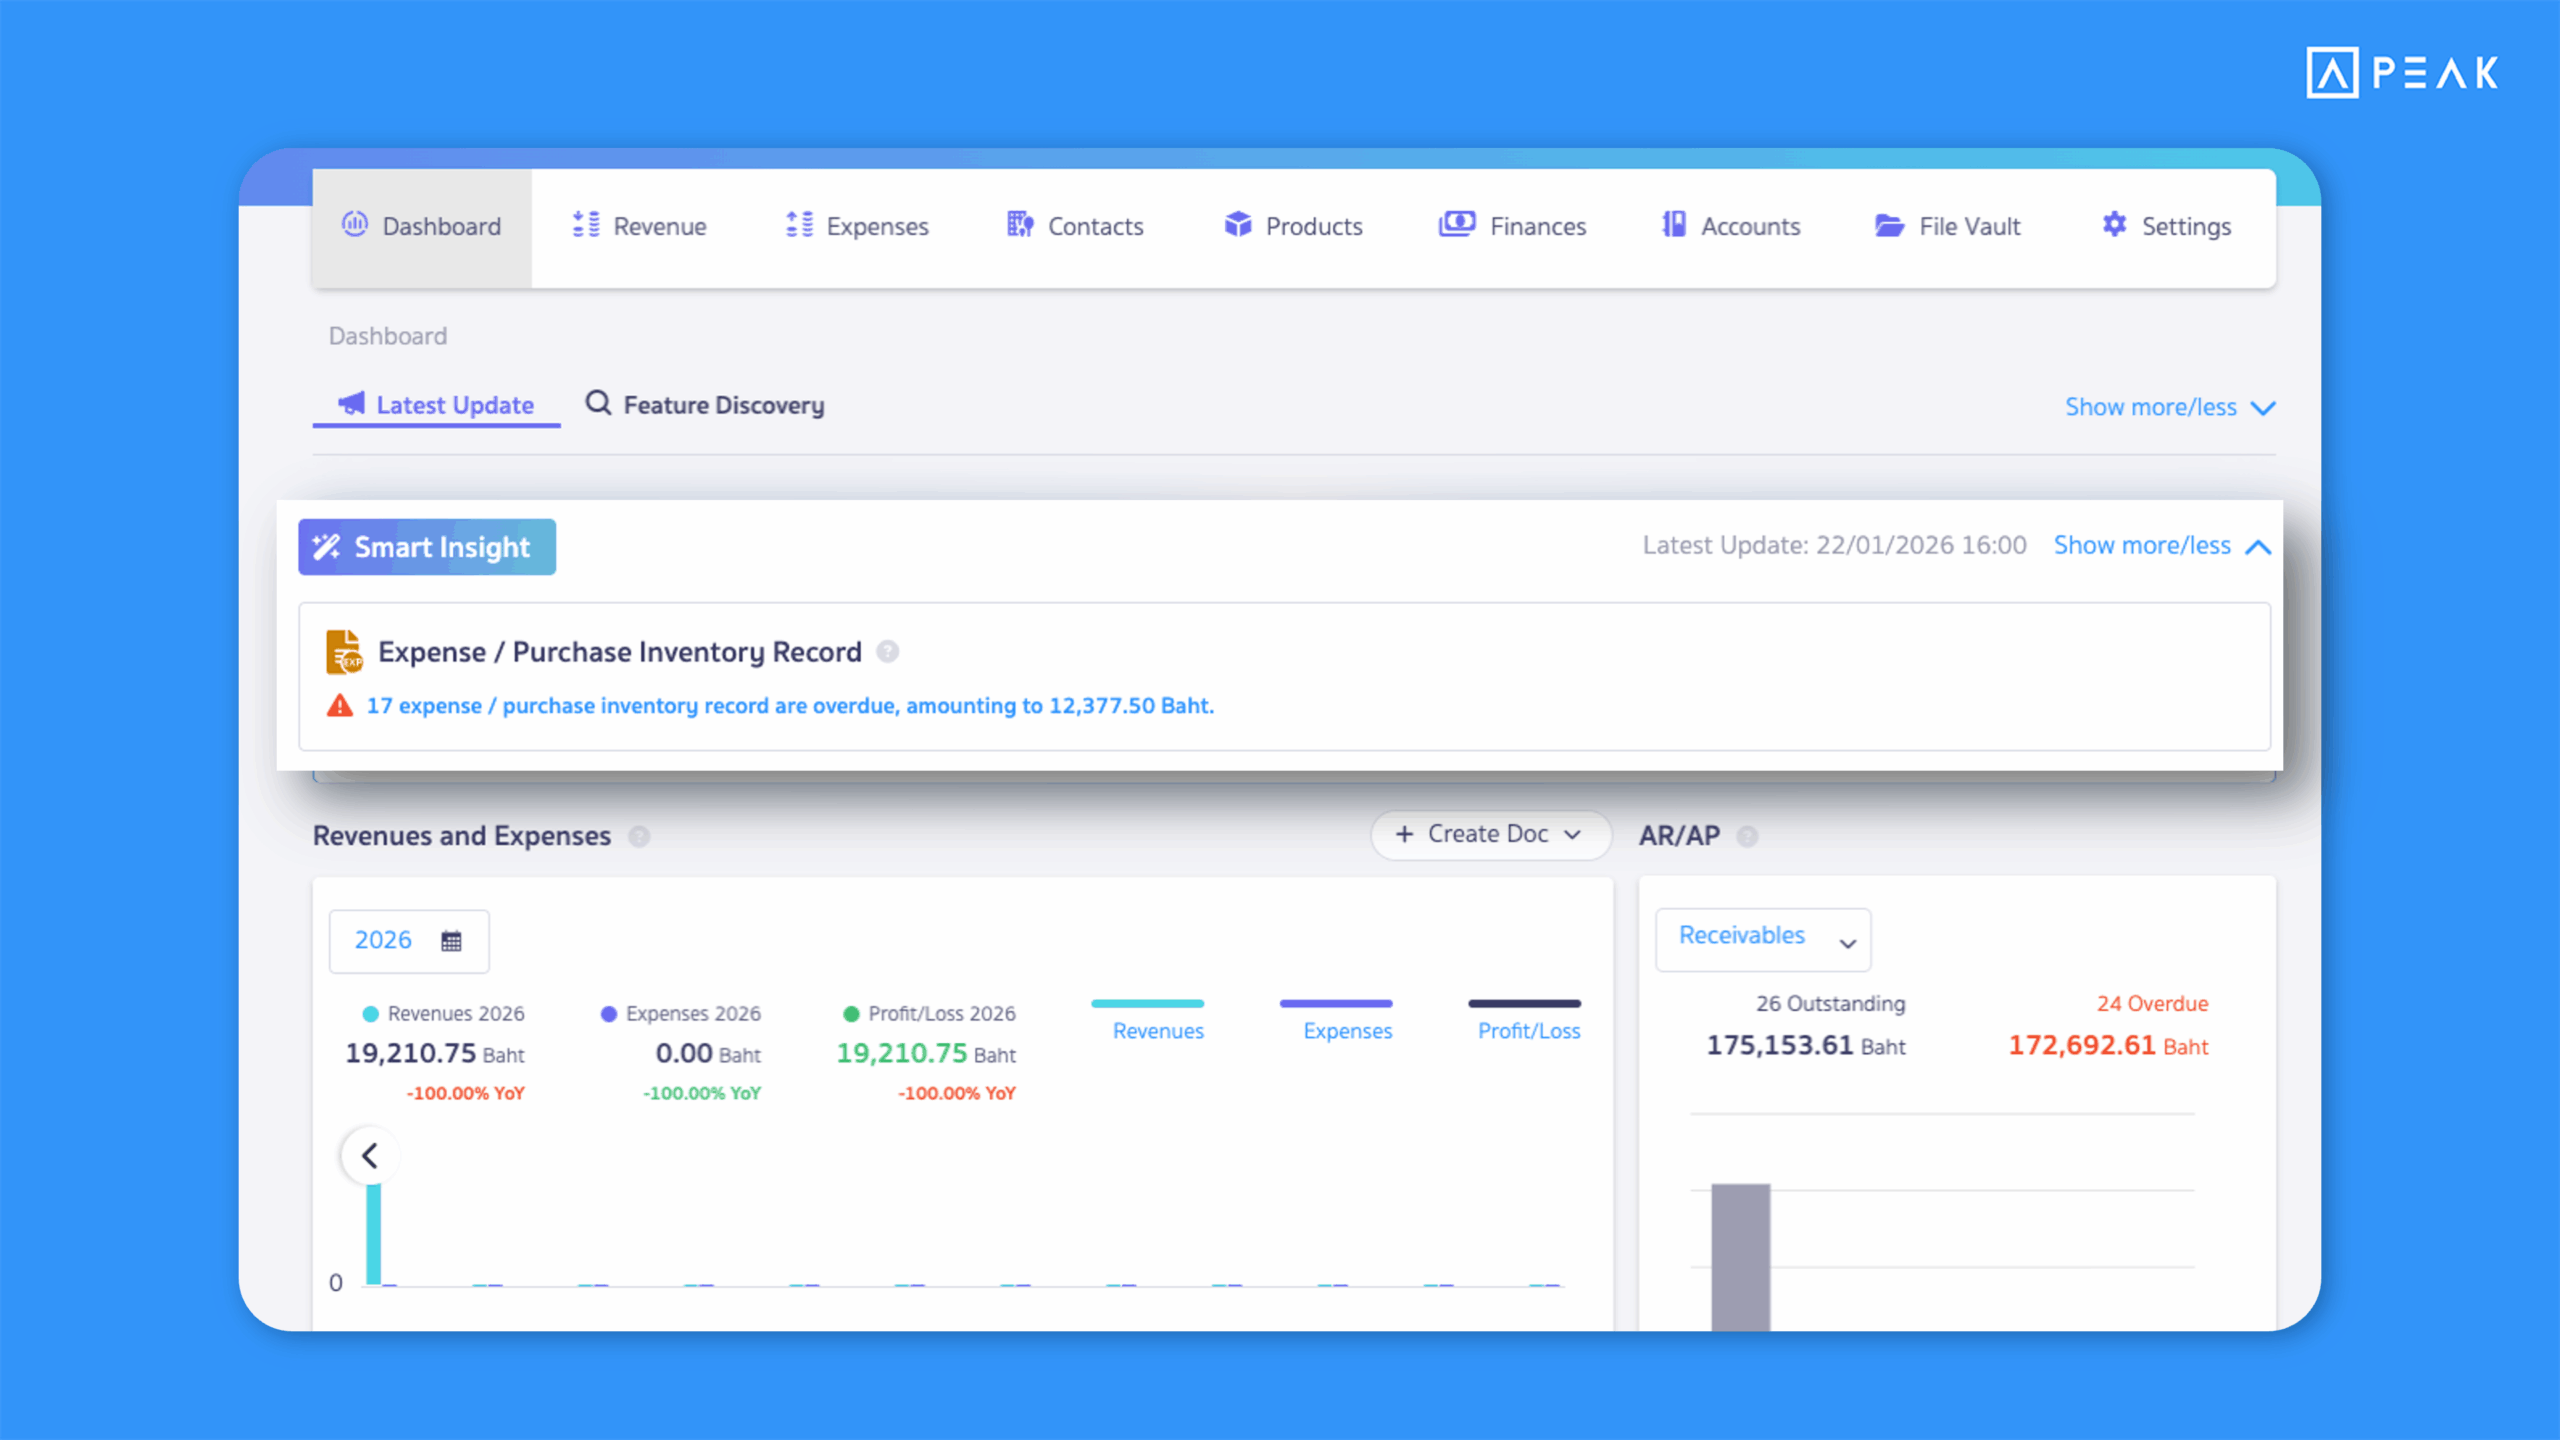Toggle Profit/Loss visibility on the chart
The width and height of the screenshot is (2560, 1440).
[1525, 1020]
